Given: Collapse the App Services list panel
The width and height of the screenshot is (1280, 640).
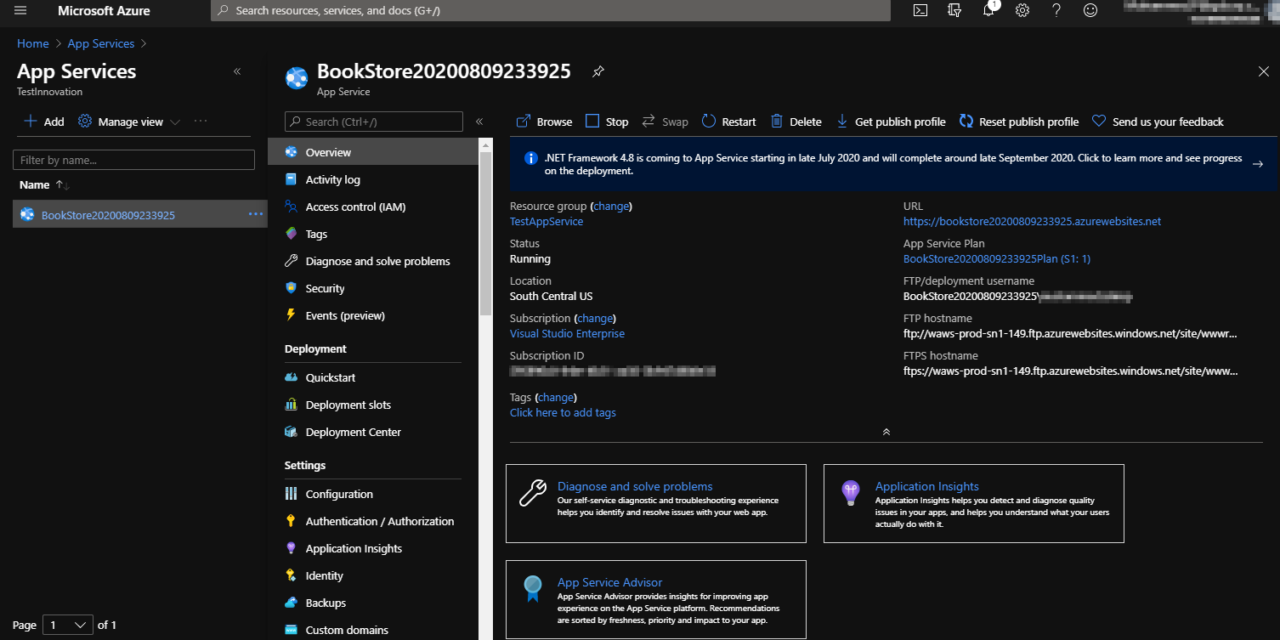Looking at the screenshot, I should point(237,72).
